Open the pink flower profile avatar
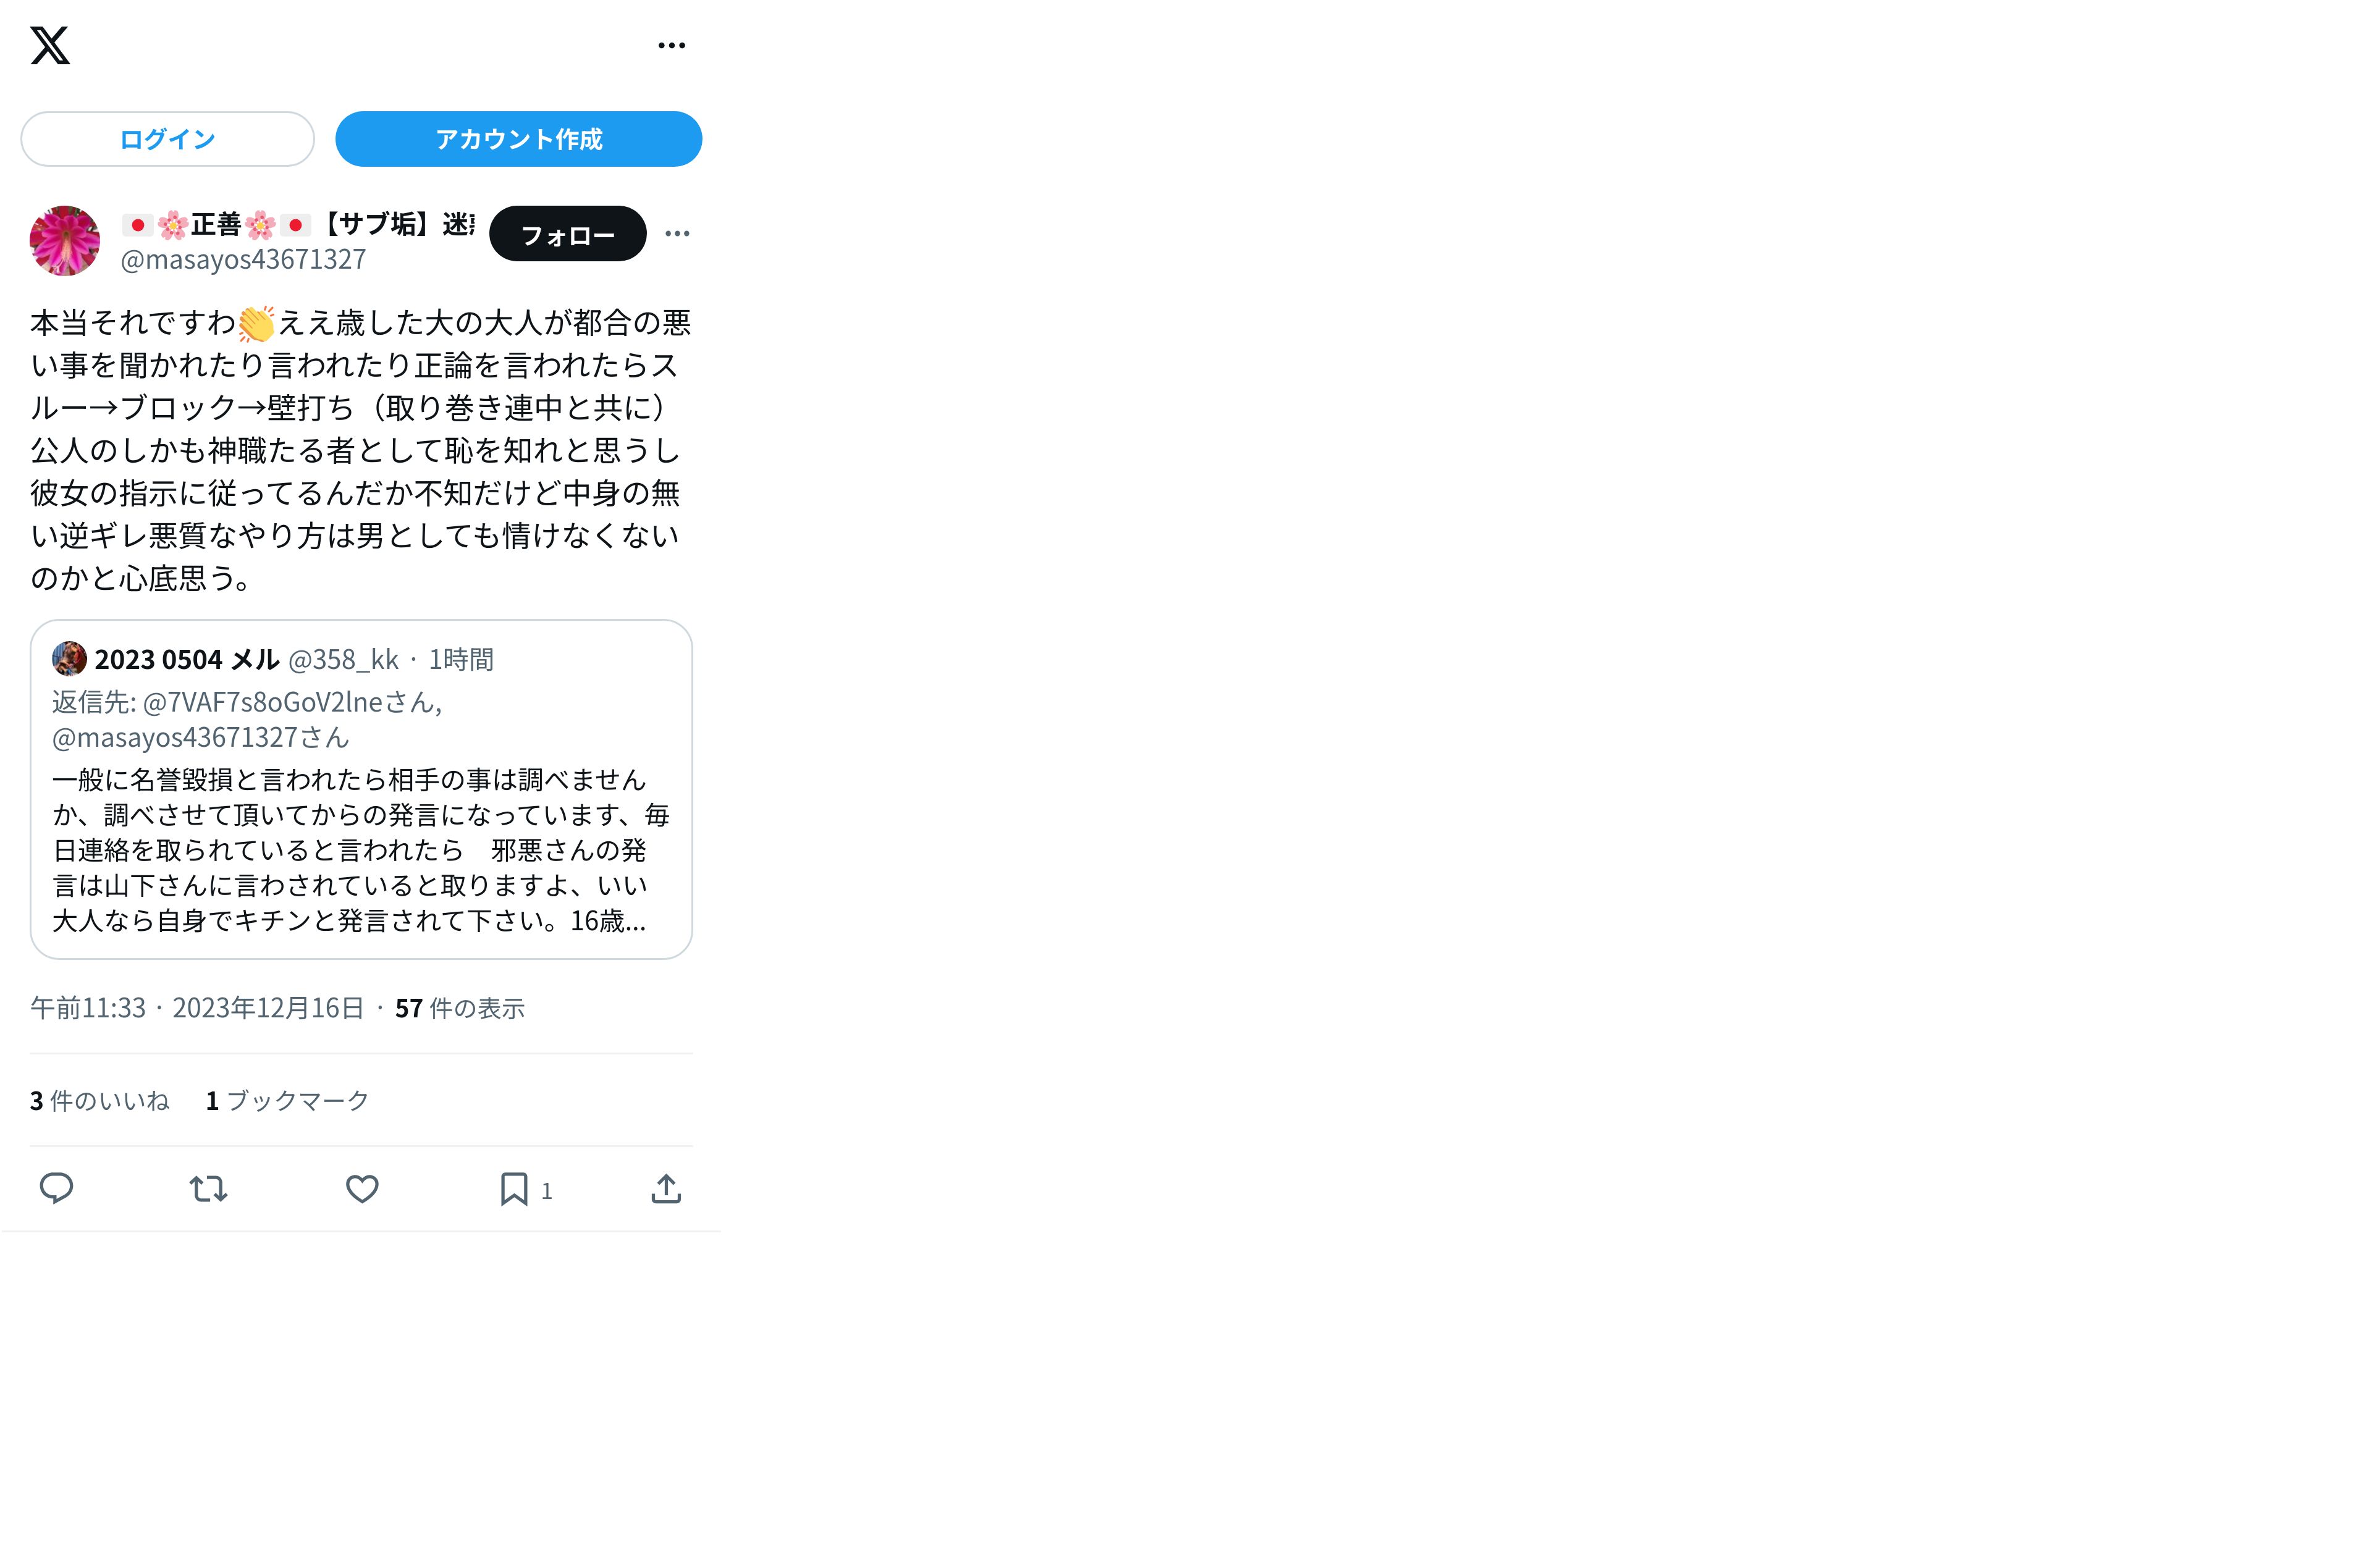This screenshot has height=1564, width=2380. [x=65, y=241]
